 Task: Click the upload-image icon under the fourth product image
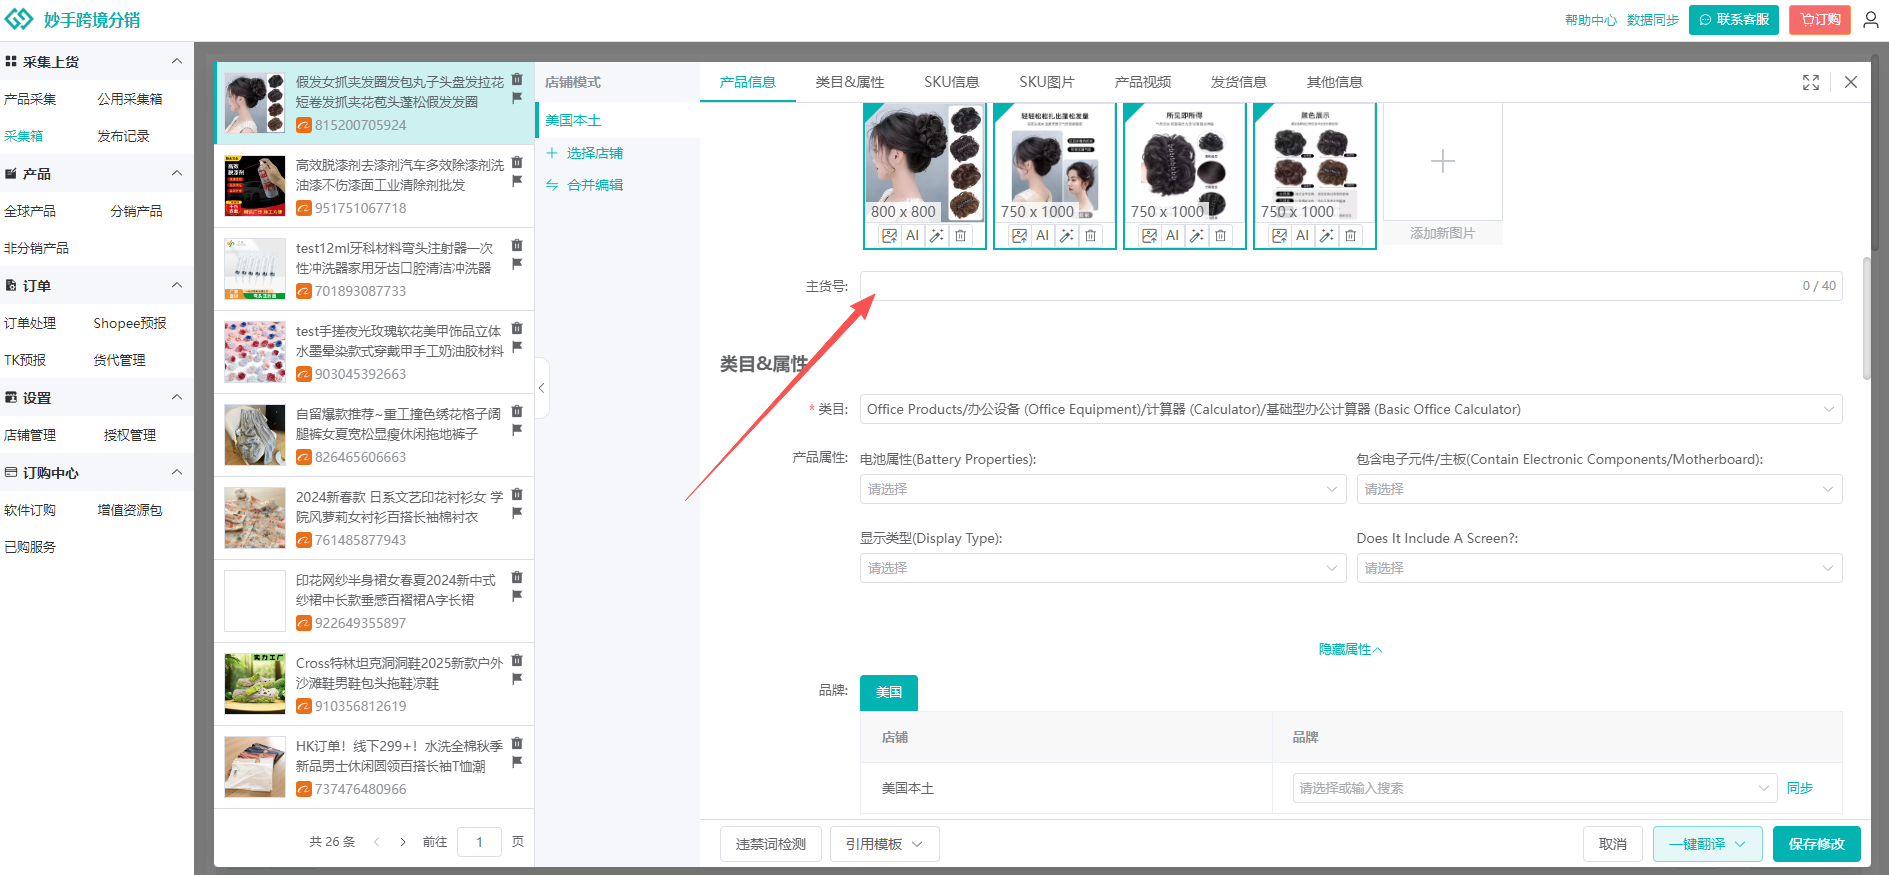1279,236
